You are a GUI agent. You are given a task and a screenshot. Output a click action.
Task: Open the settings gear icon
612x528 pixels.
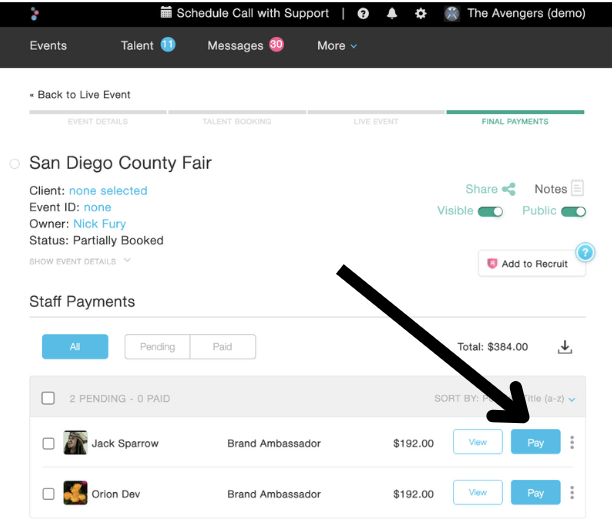tap(421, 14)
